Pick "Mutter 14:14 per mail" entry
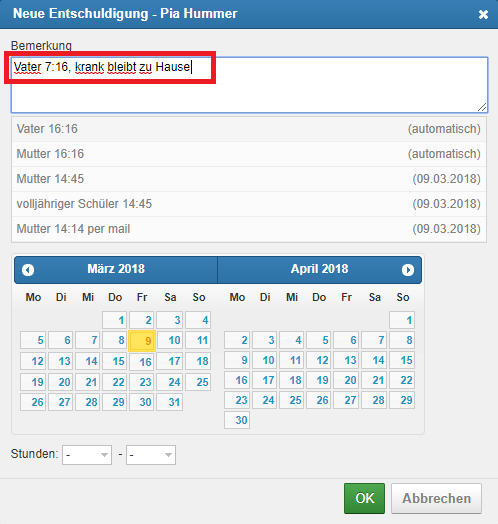498x524 pixels. click(249, 229)
